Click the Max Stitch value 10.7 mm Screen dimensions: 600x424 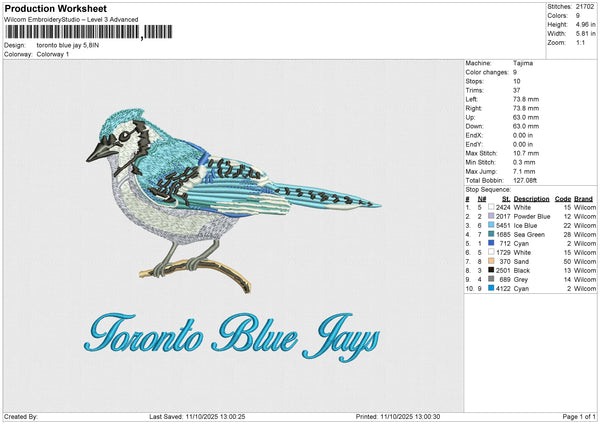tap(526, 153)
